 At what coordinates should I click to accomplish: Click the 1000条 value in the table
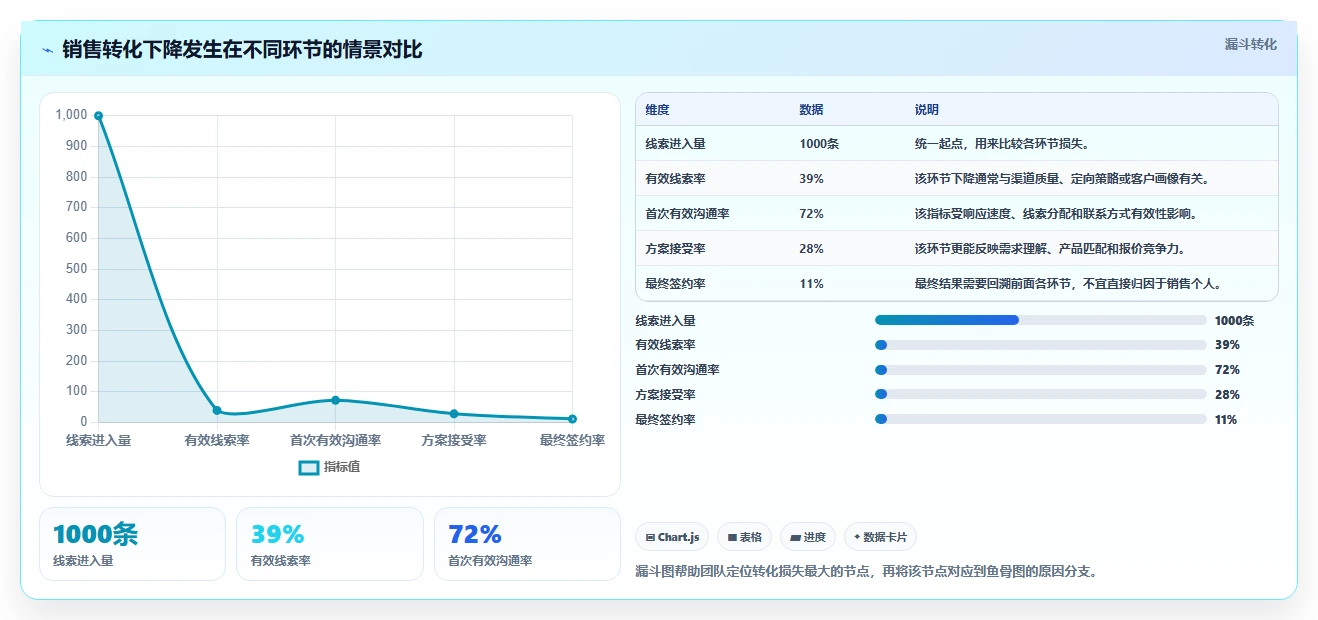819,144
